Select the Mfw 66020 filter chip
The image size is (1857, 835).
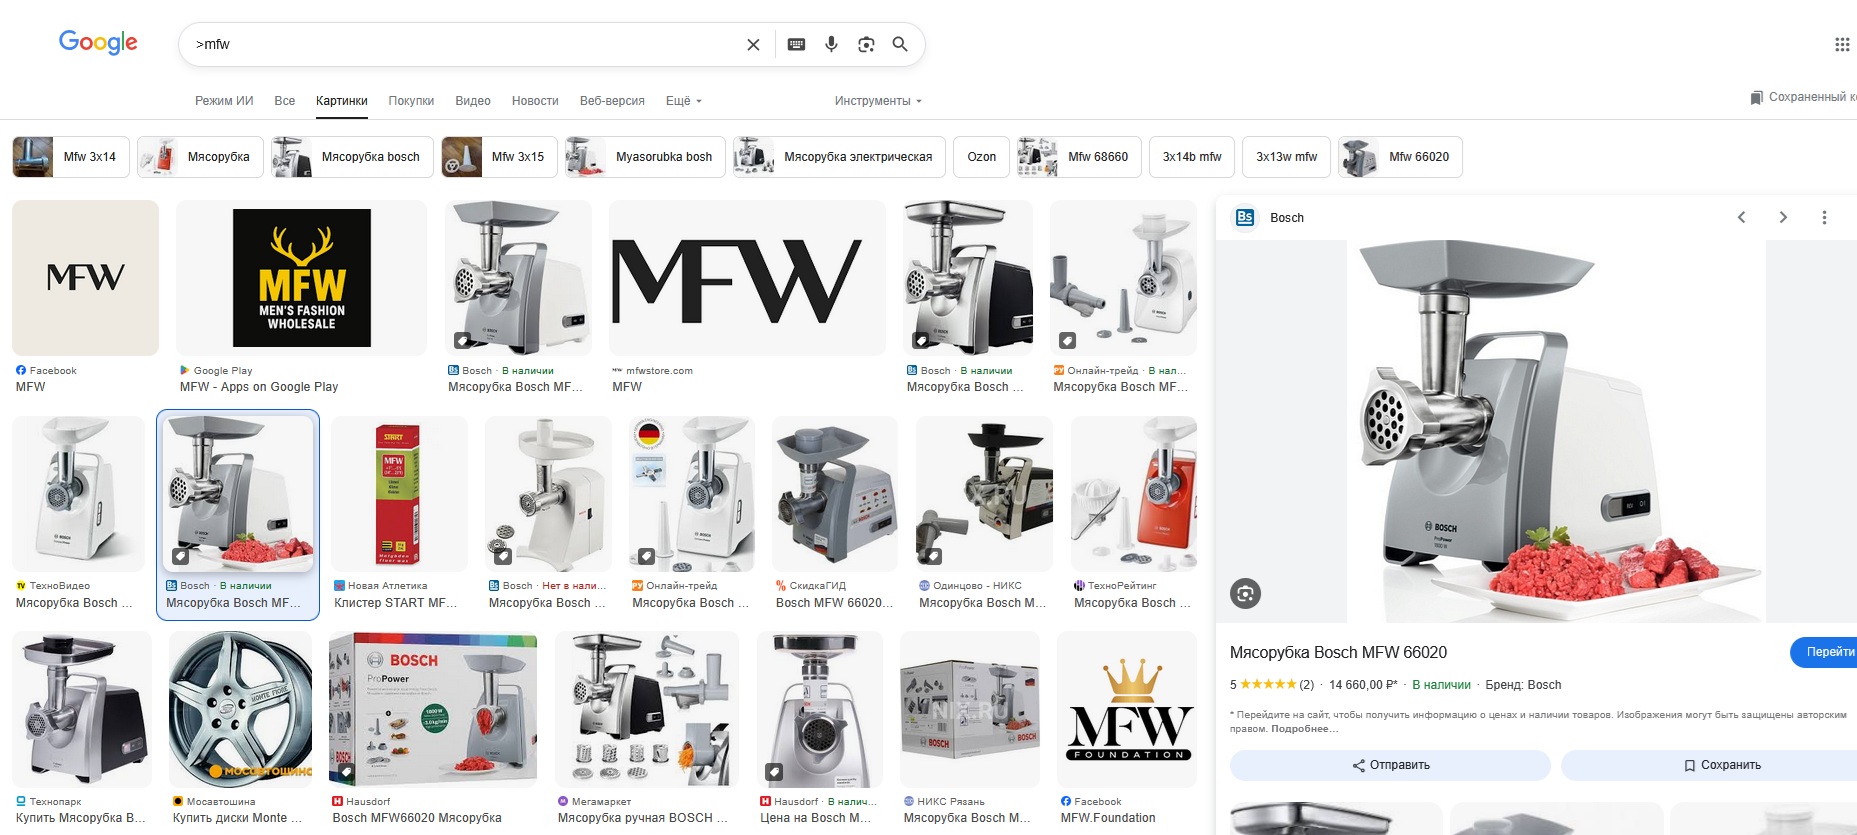(1400, 157)
